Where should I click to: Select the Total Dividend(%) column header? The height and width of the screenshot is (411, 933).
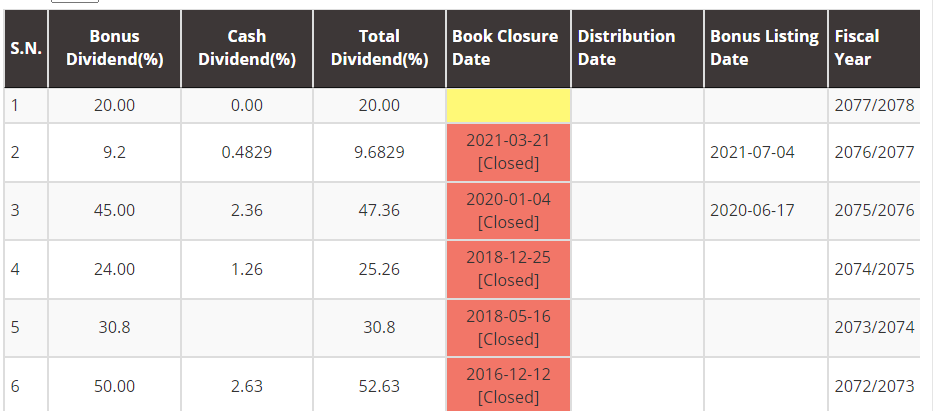click(379, 48)
